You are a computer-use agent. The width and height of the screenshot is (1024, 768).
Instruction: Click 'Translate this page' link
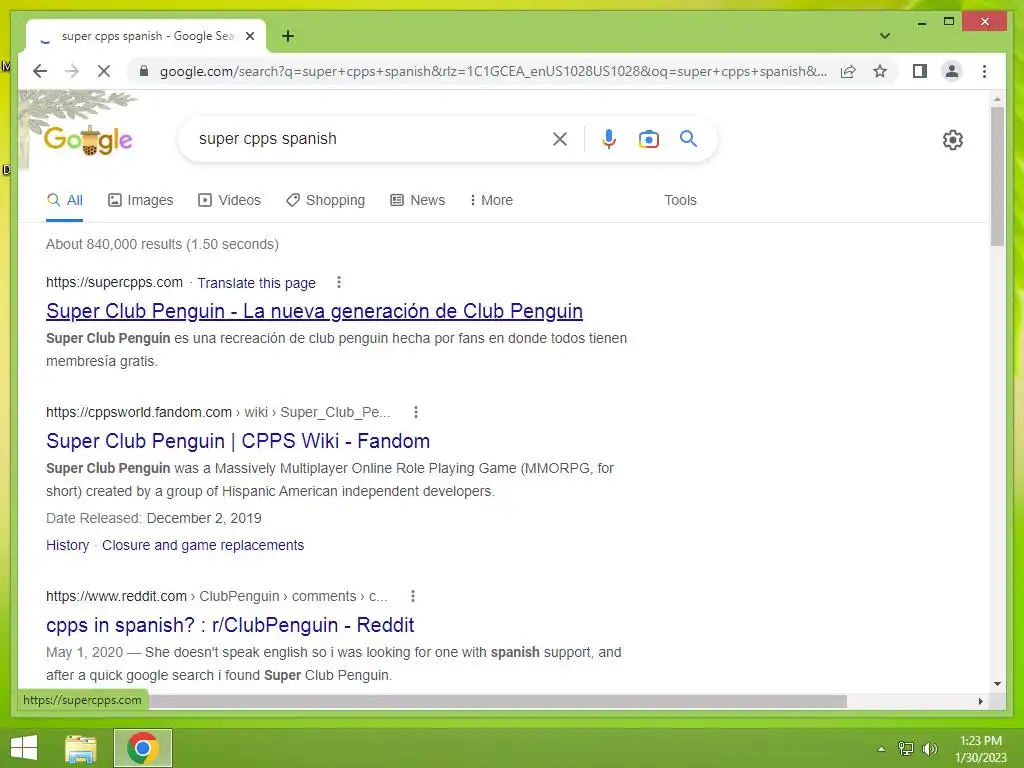click(257, 283)
